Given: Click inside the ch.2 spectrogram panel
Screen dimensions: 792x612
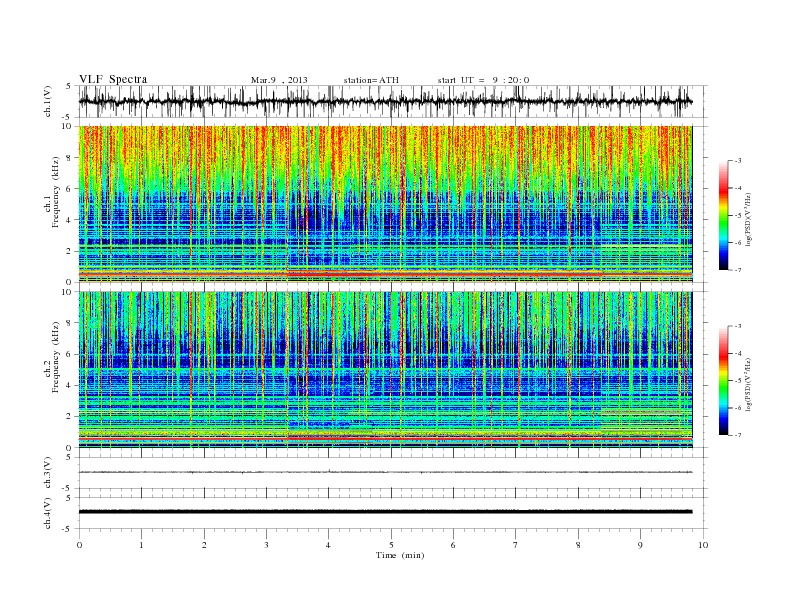Looking at the screenshot, I should pyautogui.click(x=385, y=370).
